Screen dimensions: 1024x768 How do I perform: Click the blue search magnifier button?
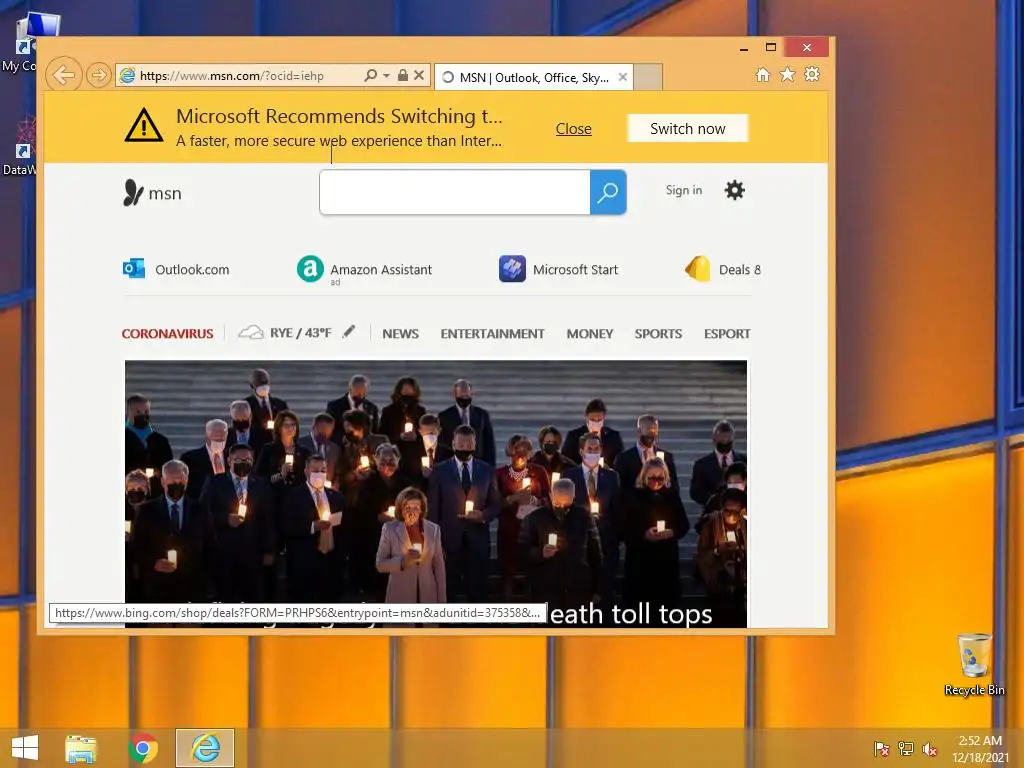click(608, 192)
